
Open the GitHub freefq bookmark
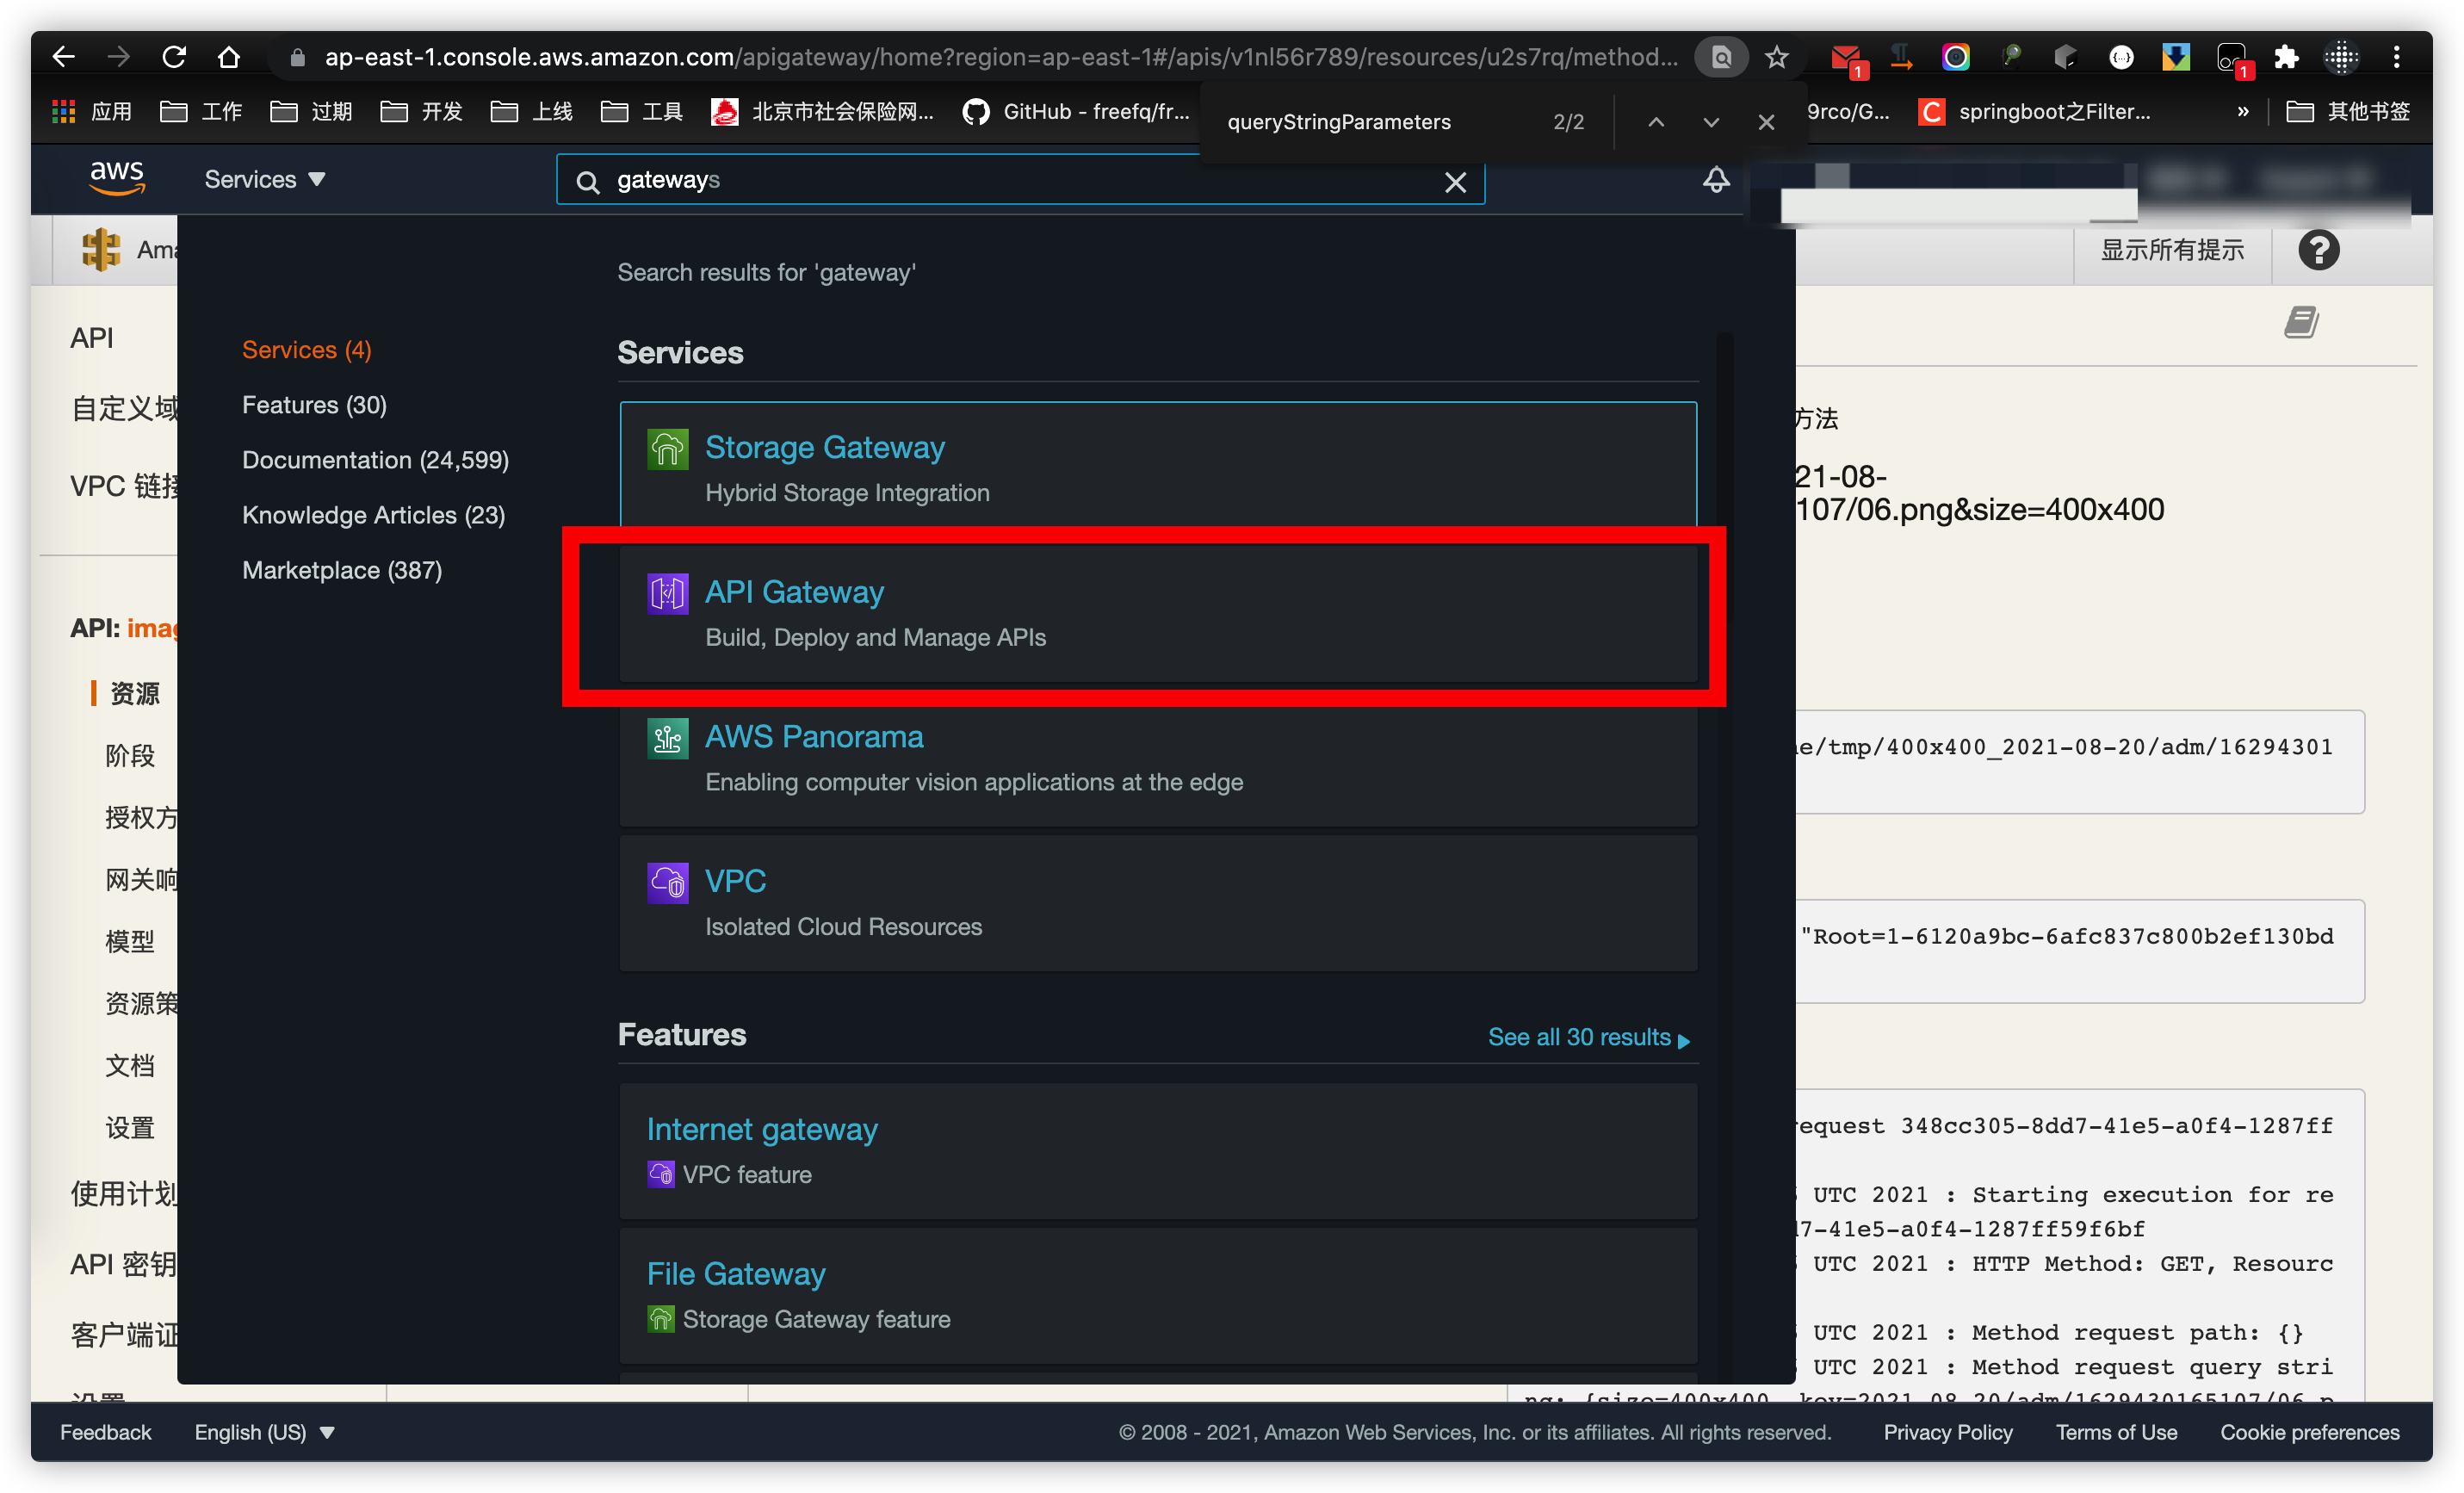click(1076, 112)
